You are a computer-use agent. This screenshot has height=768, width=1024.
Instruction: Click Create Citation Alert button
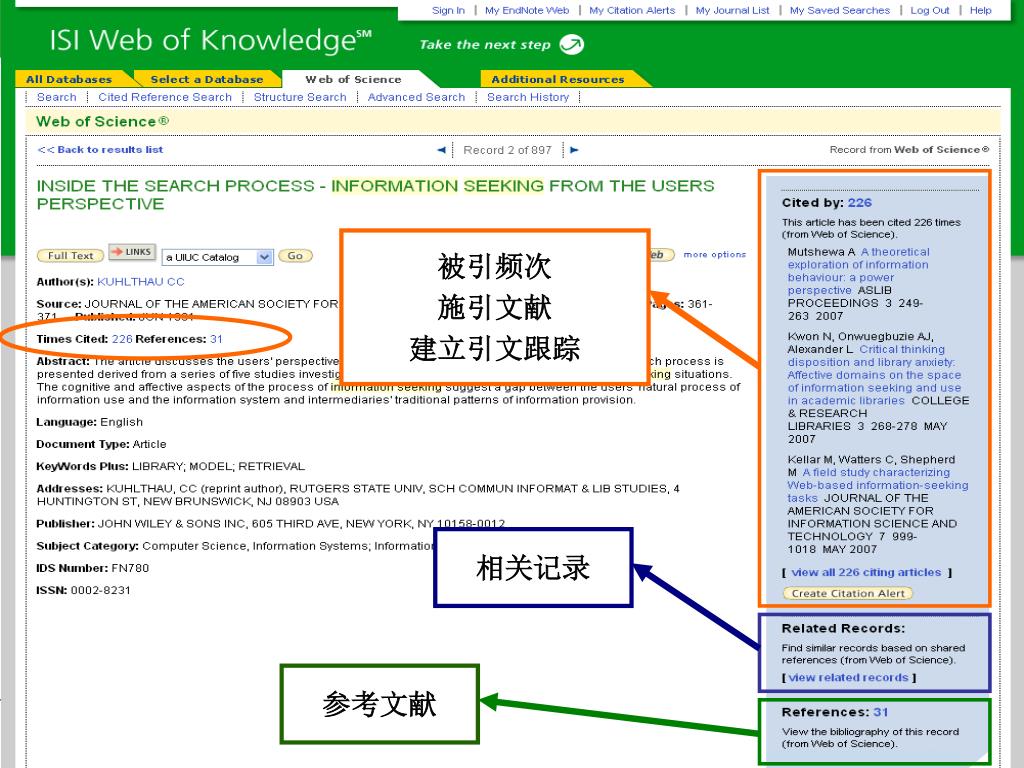point(848,594)
